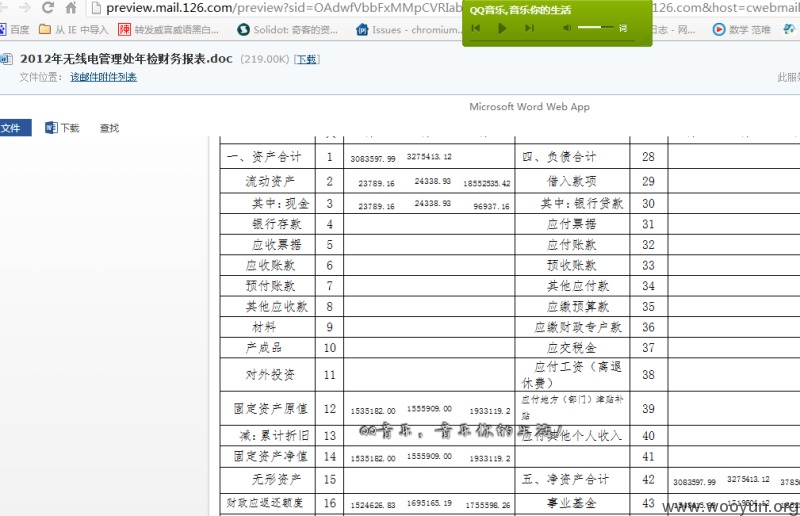Image resolution: width=800 pixels, height=516 pixels.
Task: Select the 其中:银行贷款 cell
Action: tap(572, 204)
